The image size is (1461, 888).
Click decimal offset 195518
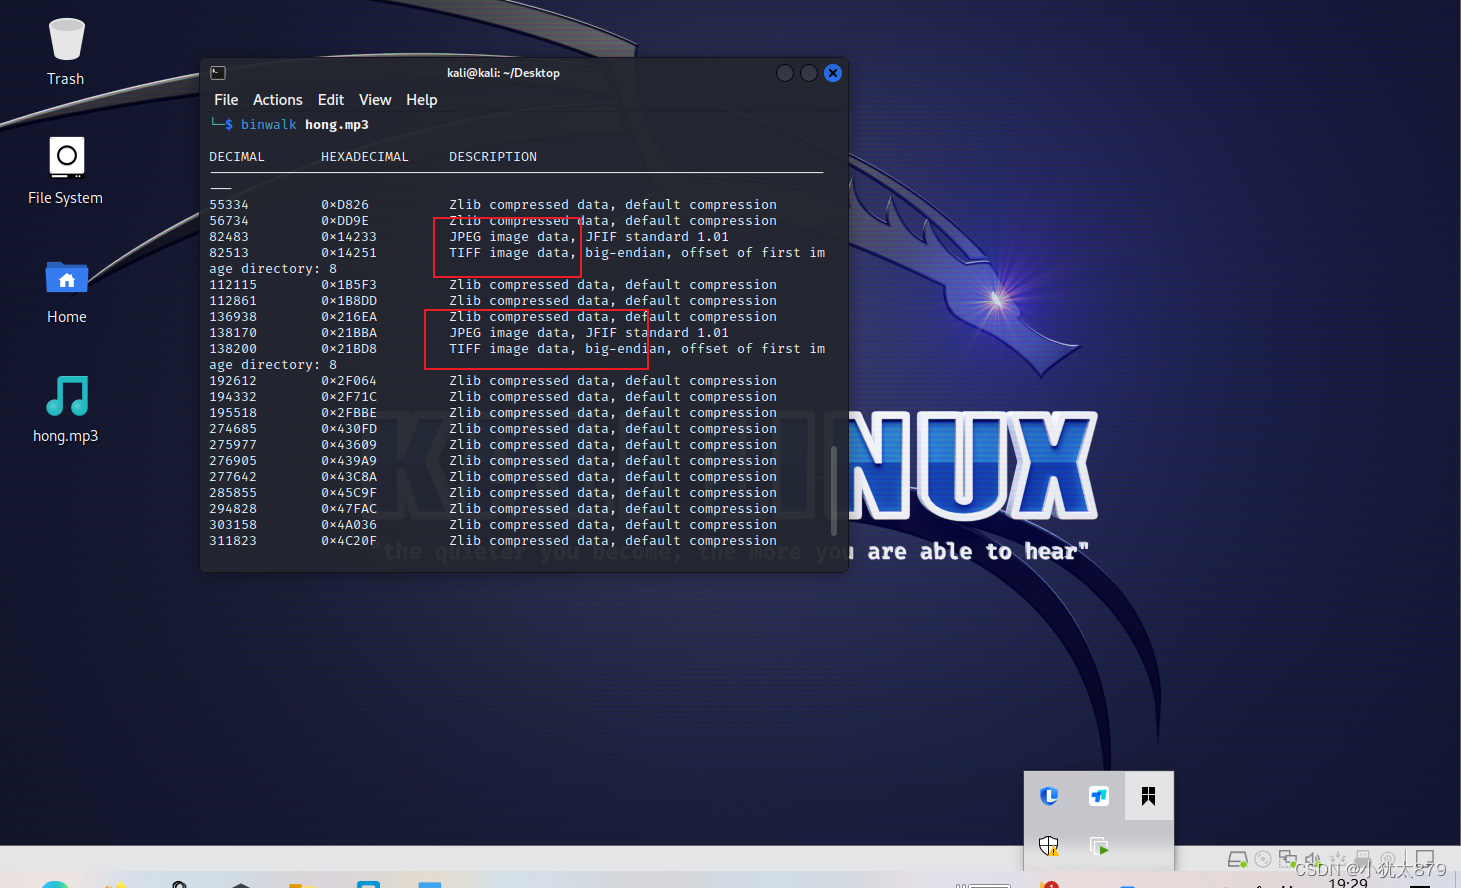(x=233, y=413)
